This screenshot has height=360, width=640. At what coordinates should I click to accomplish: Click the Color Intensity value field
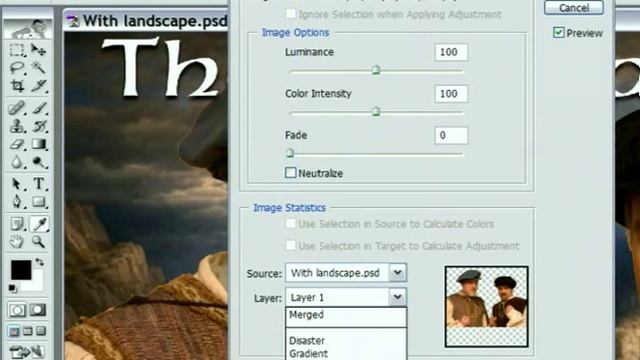[x=451, y=94]
